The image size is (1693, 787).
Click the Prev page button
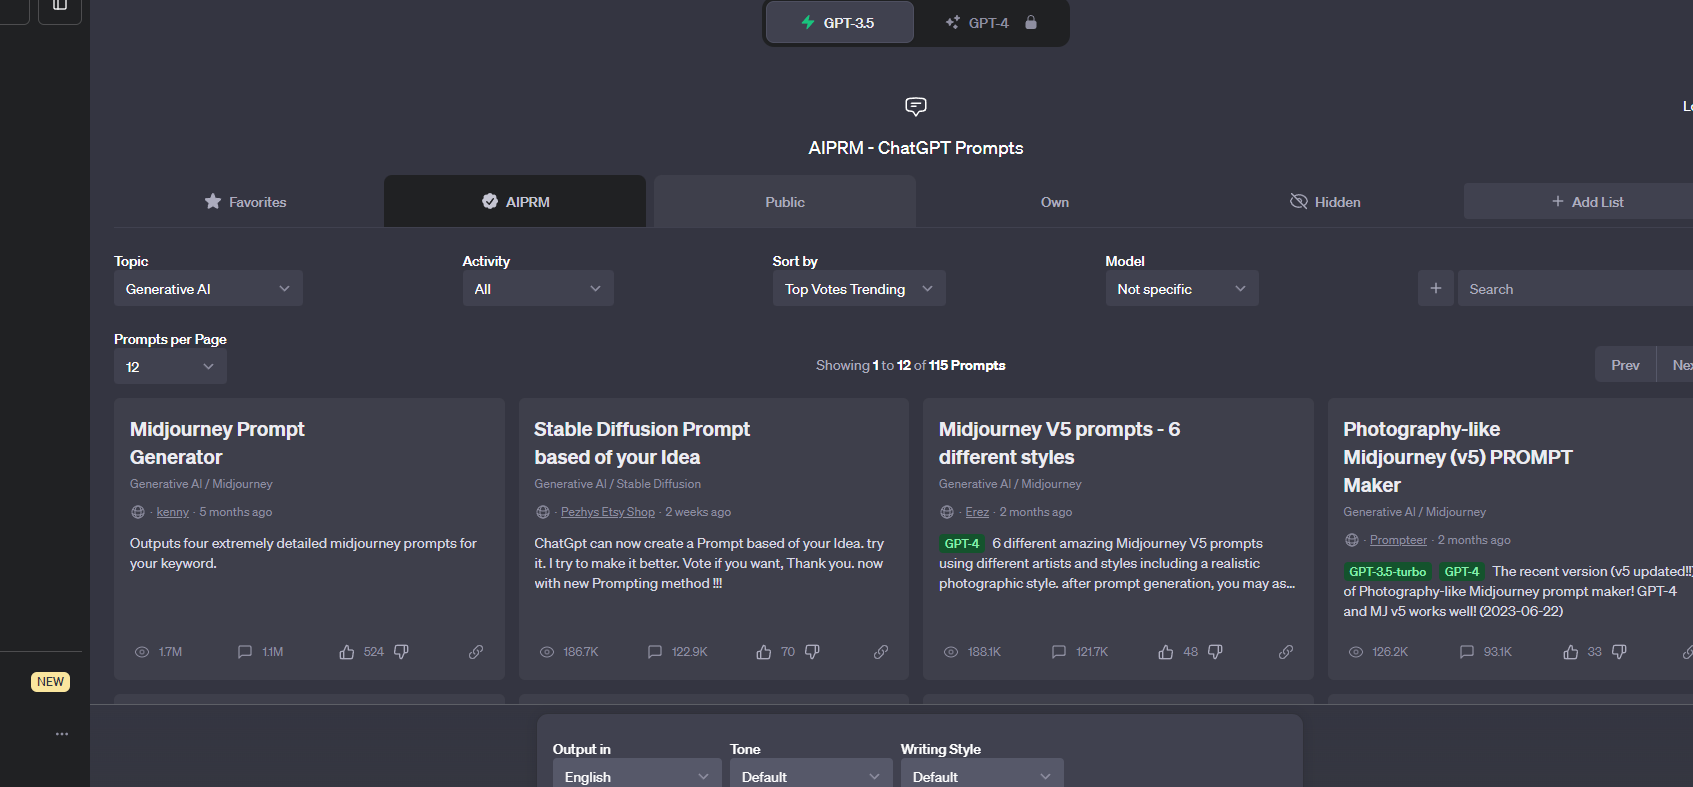[x=1625, y=365]
